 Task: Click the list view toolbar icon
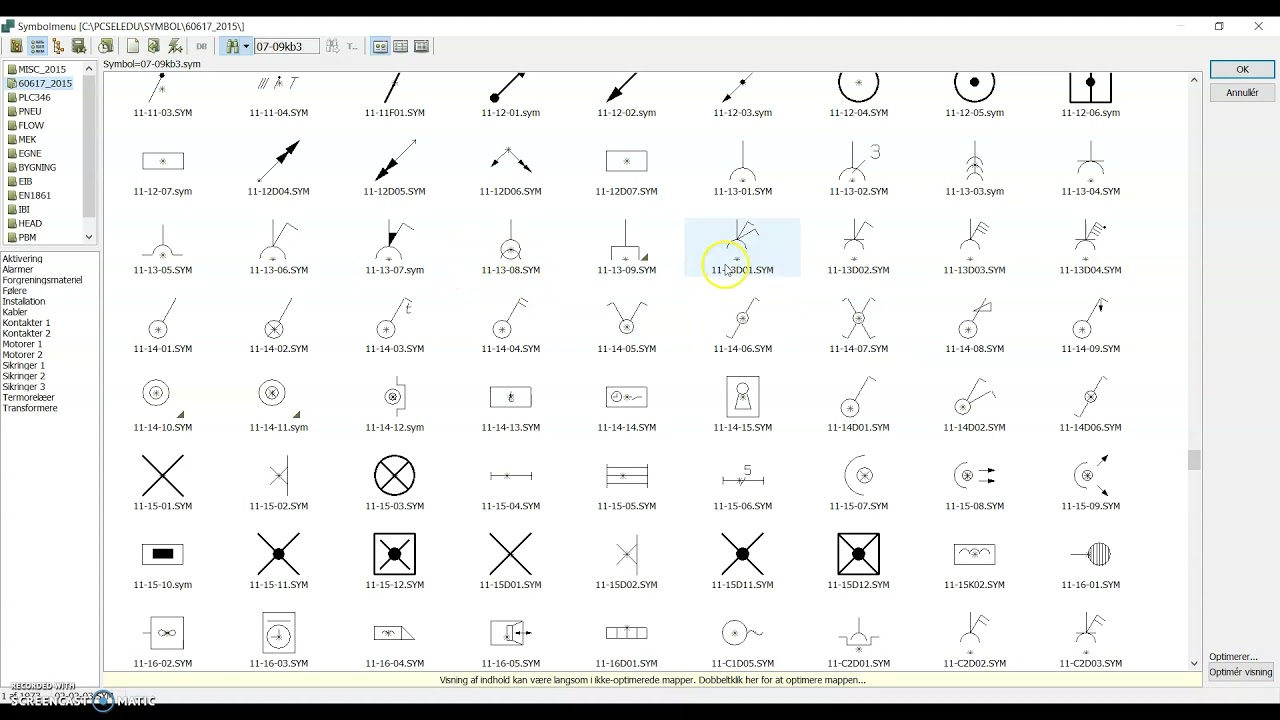[37, 46]
